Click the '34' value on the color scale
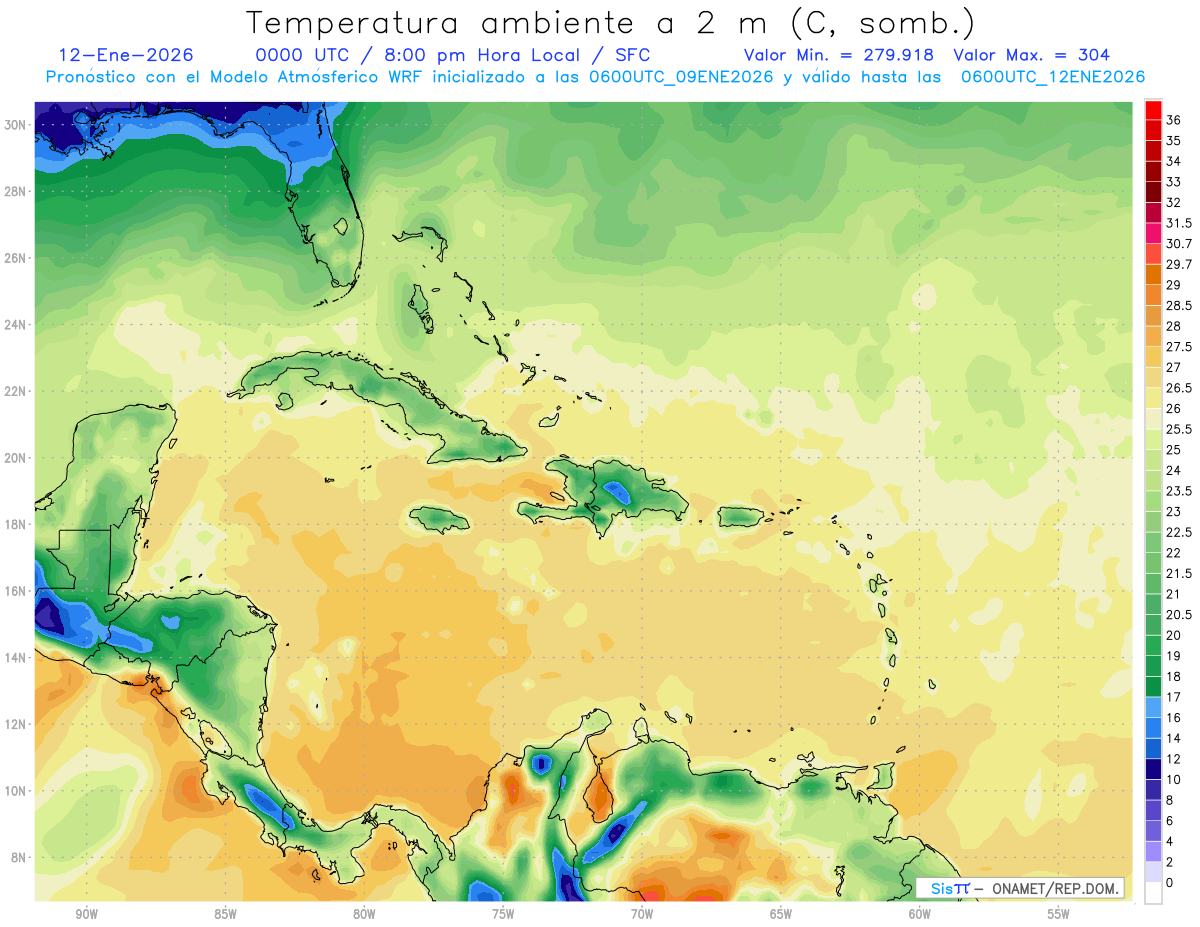The image size is (1200, 927). coord(1173,161)
